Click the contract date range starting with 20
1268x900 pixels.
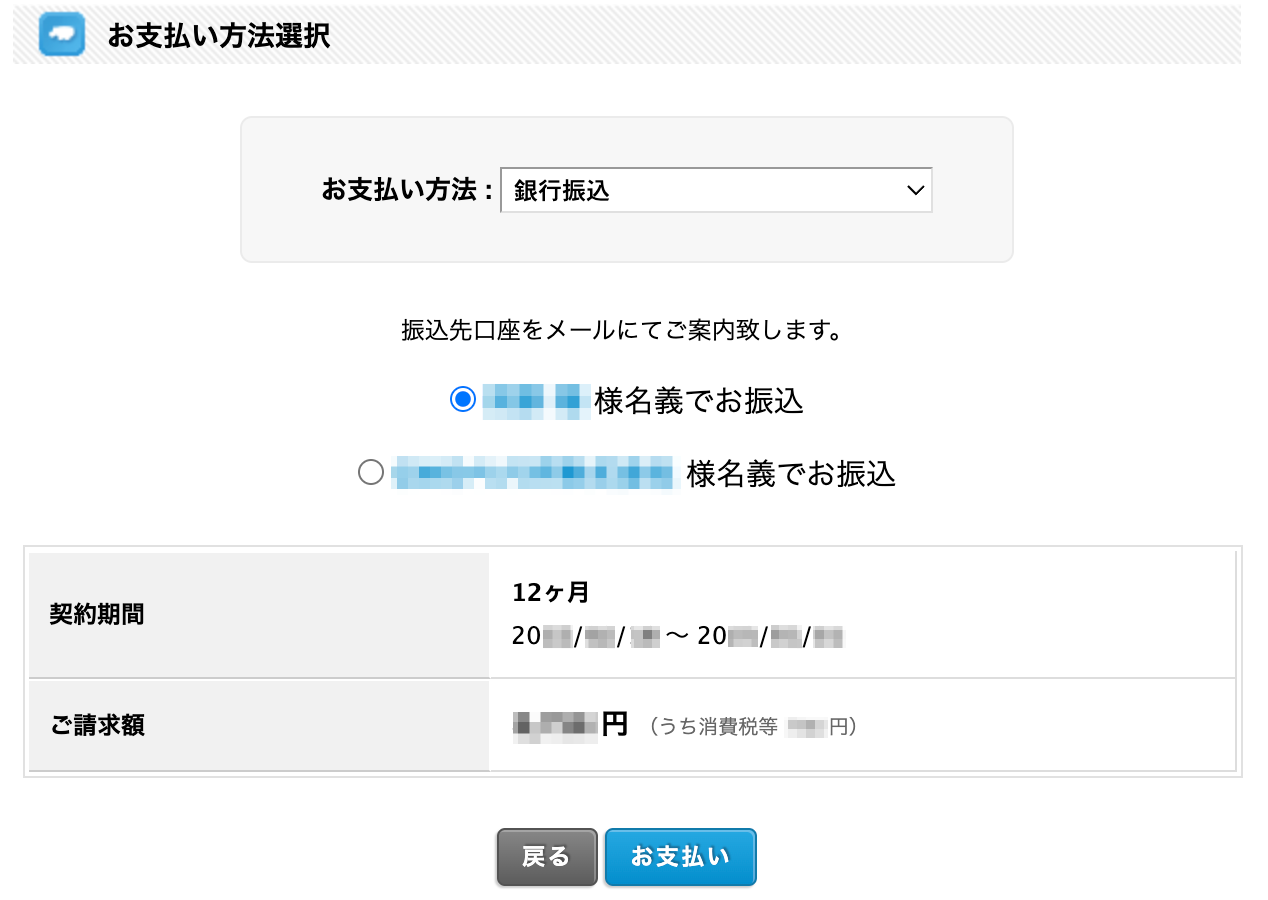coord(678,635)
